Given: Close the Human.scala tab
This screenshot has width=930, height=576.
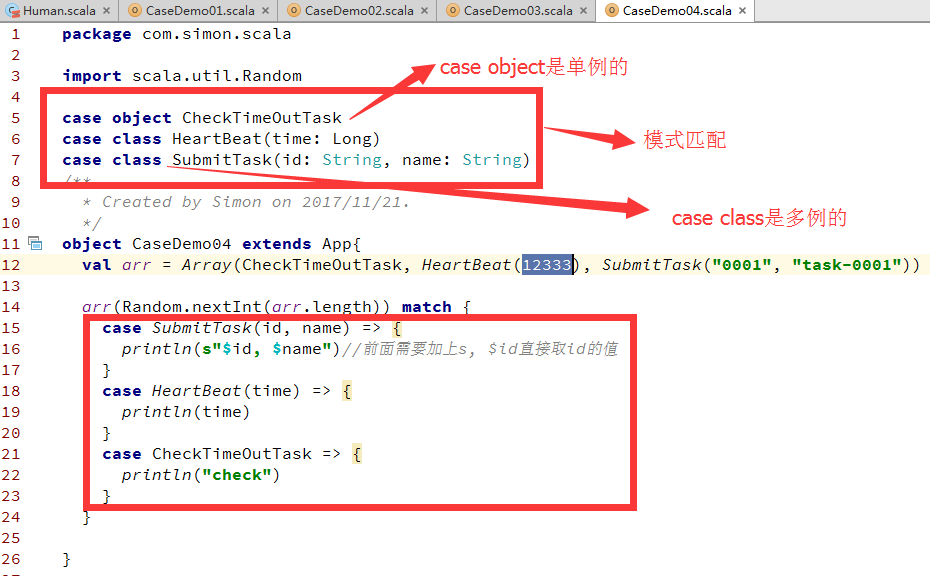Looking at the screenshot, I should tap(106, 11).
